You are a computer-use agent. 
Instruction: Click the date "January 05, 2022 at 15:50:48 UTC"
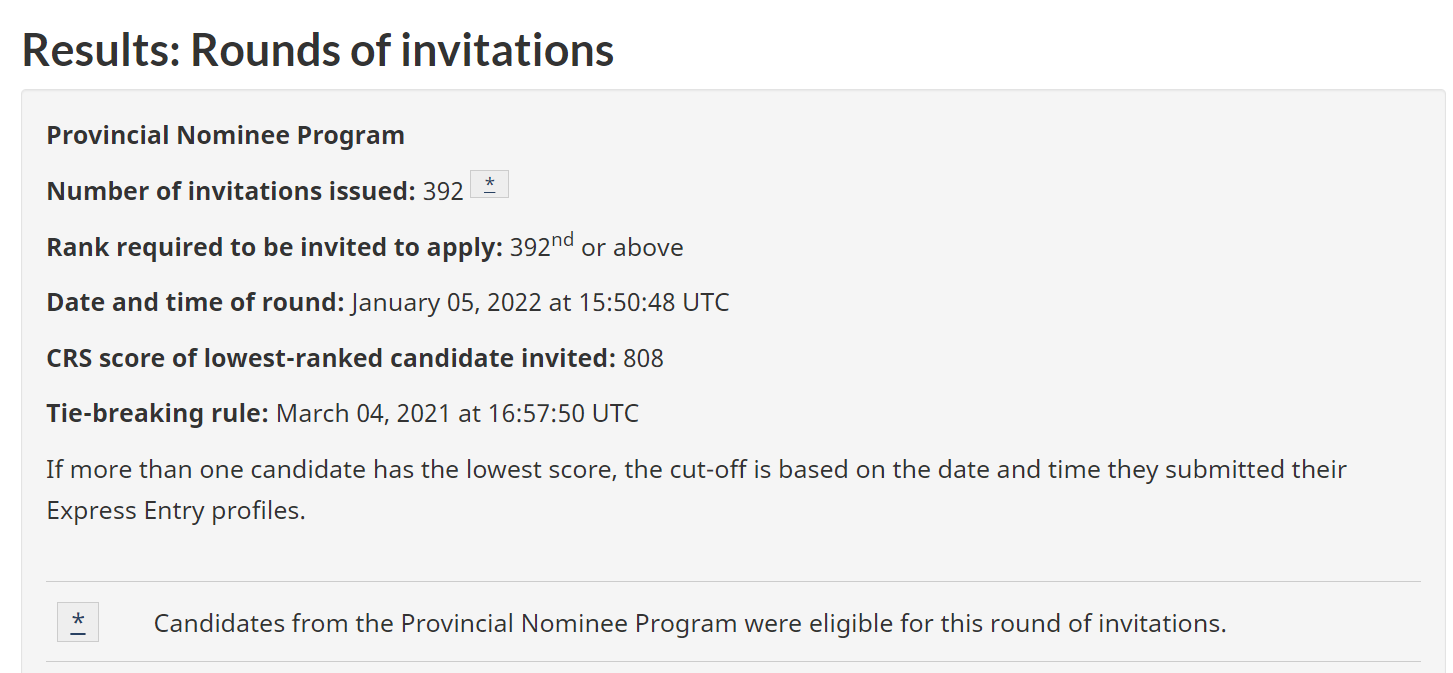tap(541, 302)
